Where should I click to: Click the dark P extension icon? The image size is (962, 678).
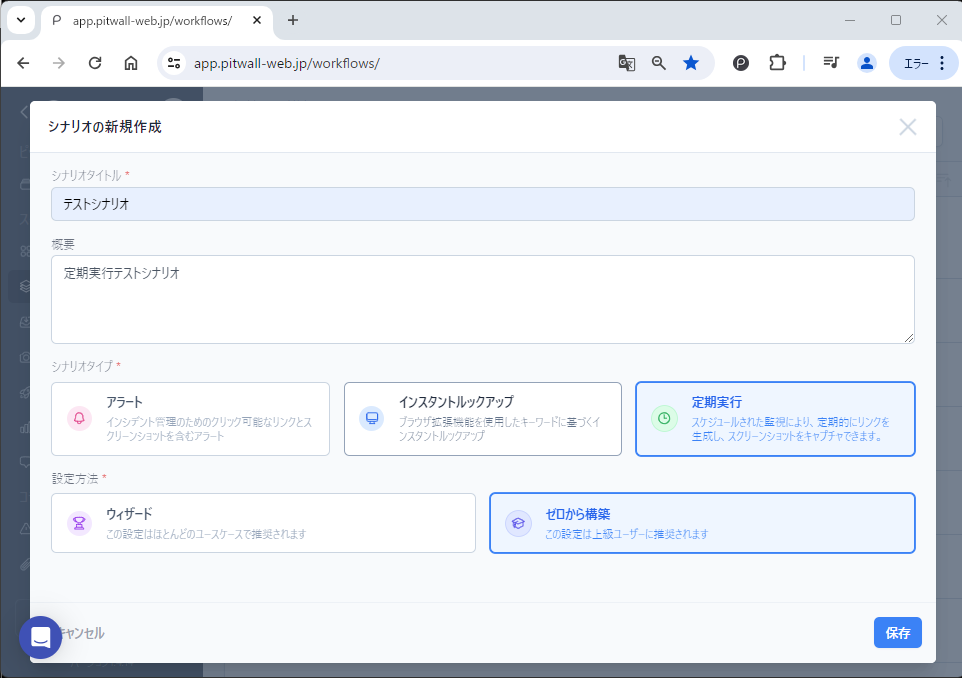pos(740,62)
